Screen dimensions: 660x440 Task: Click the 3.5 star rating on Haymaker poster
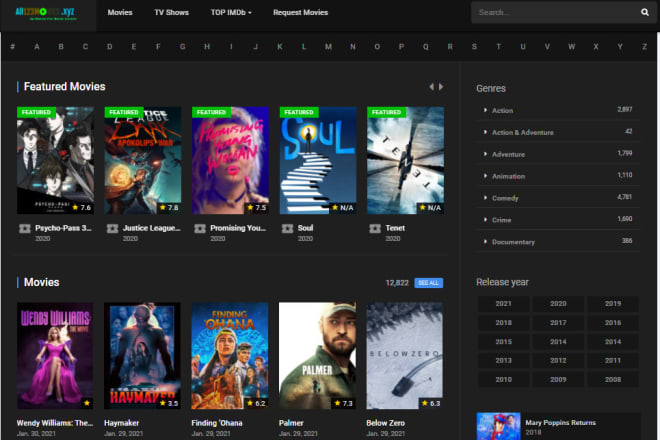pos(169,403)
